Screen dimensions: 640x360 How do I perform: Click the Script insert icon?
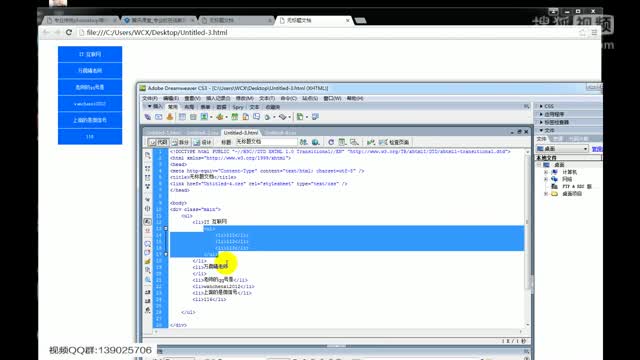pyautogui.click(x=282, y=117)
